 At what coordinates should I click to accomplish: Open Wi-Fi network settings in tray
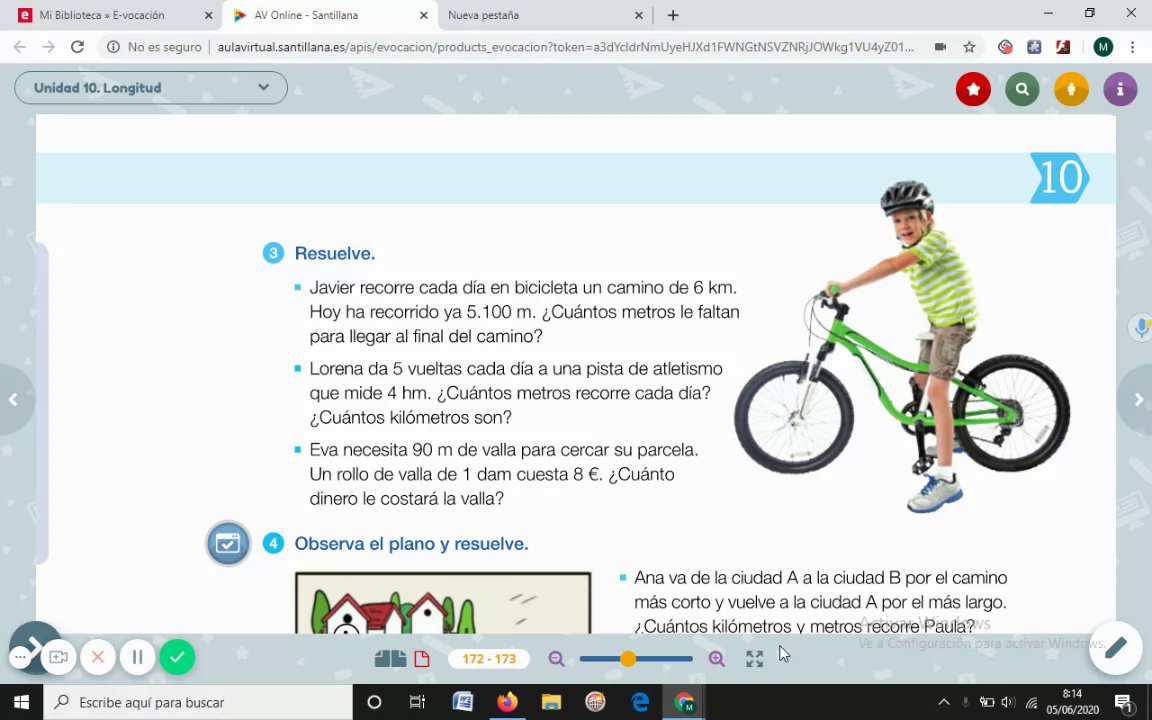[x=1032, y=702]
